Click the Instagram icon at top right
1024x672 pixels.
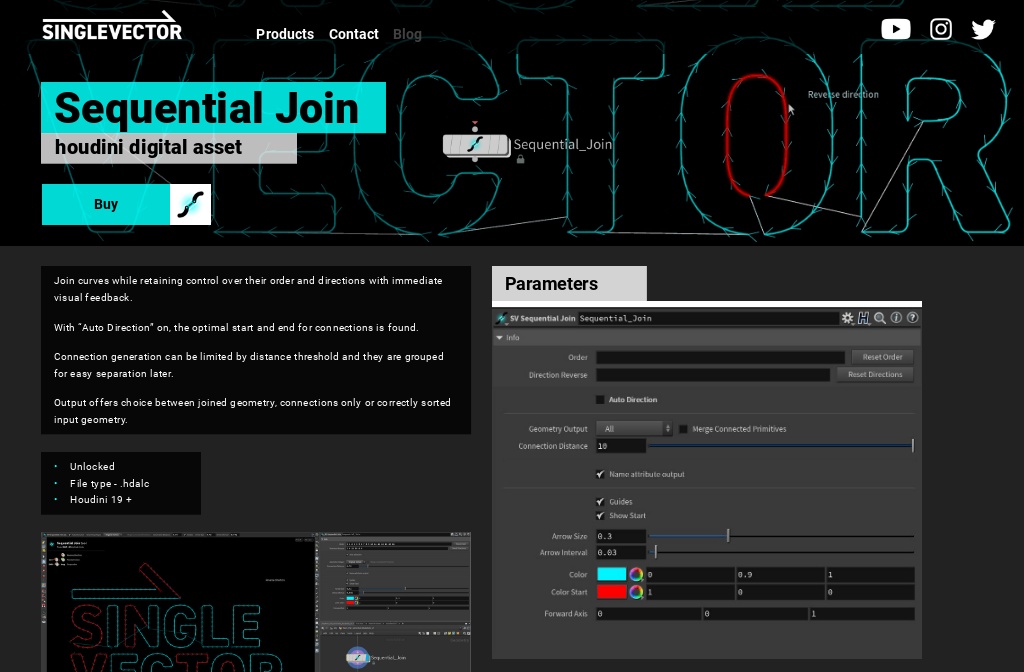click(941, 29)
